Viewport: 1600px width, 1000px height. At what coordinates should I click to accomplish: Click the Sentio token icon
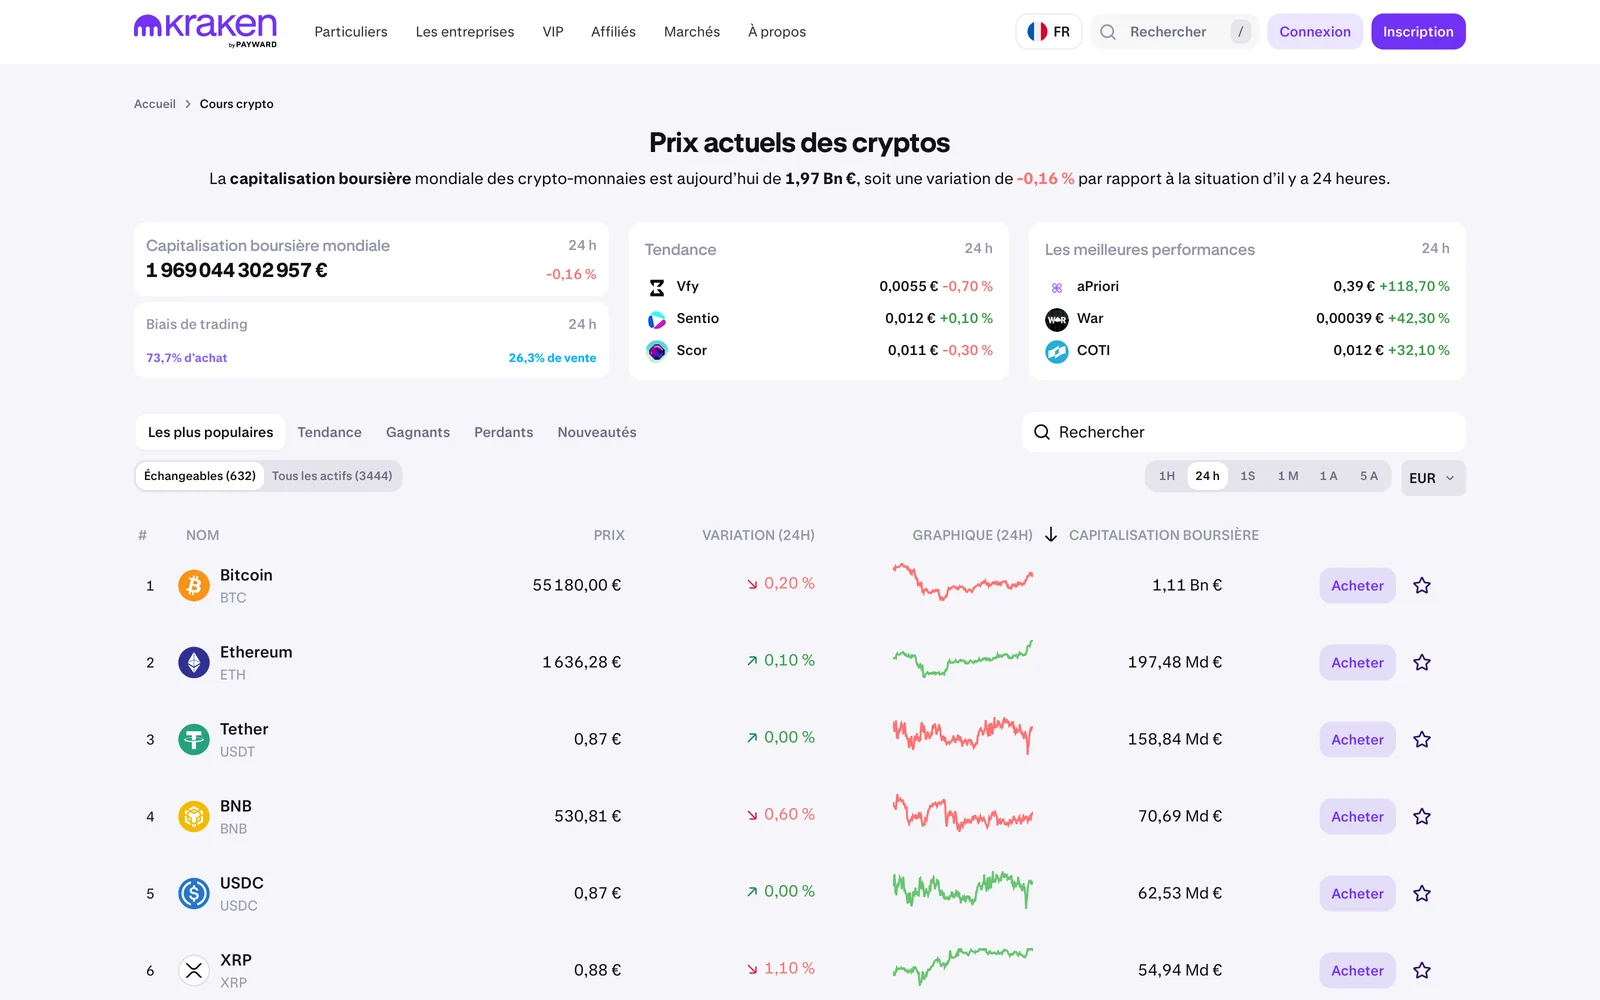[x=657, y=320]
